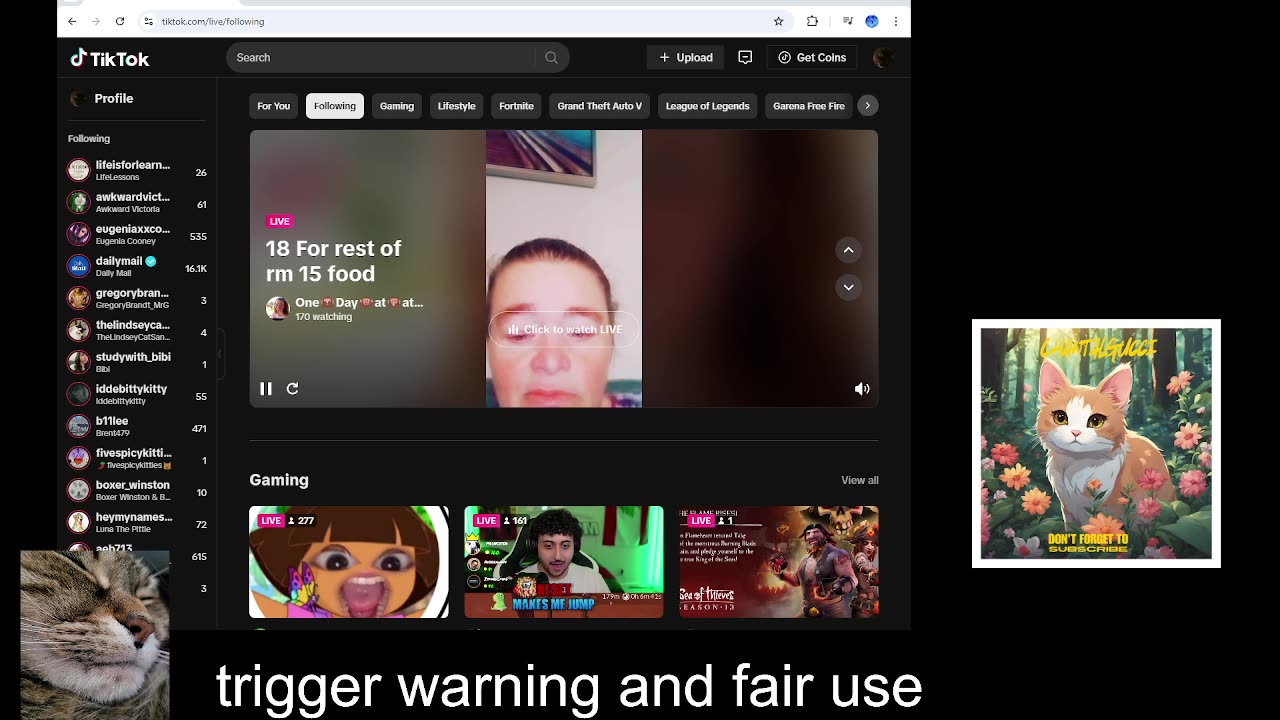View site information icon in address bar

point(148,21)
